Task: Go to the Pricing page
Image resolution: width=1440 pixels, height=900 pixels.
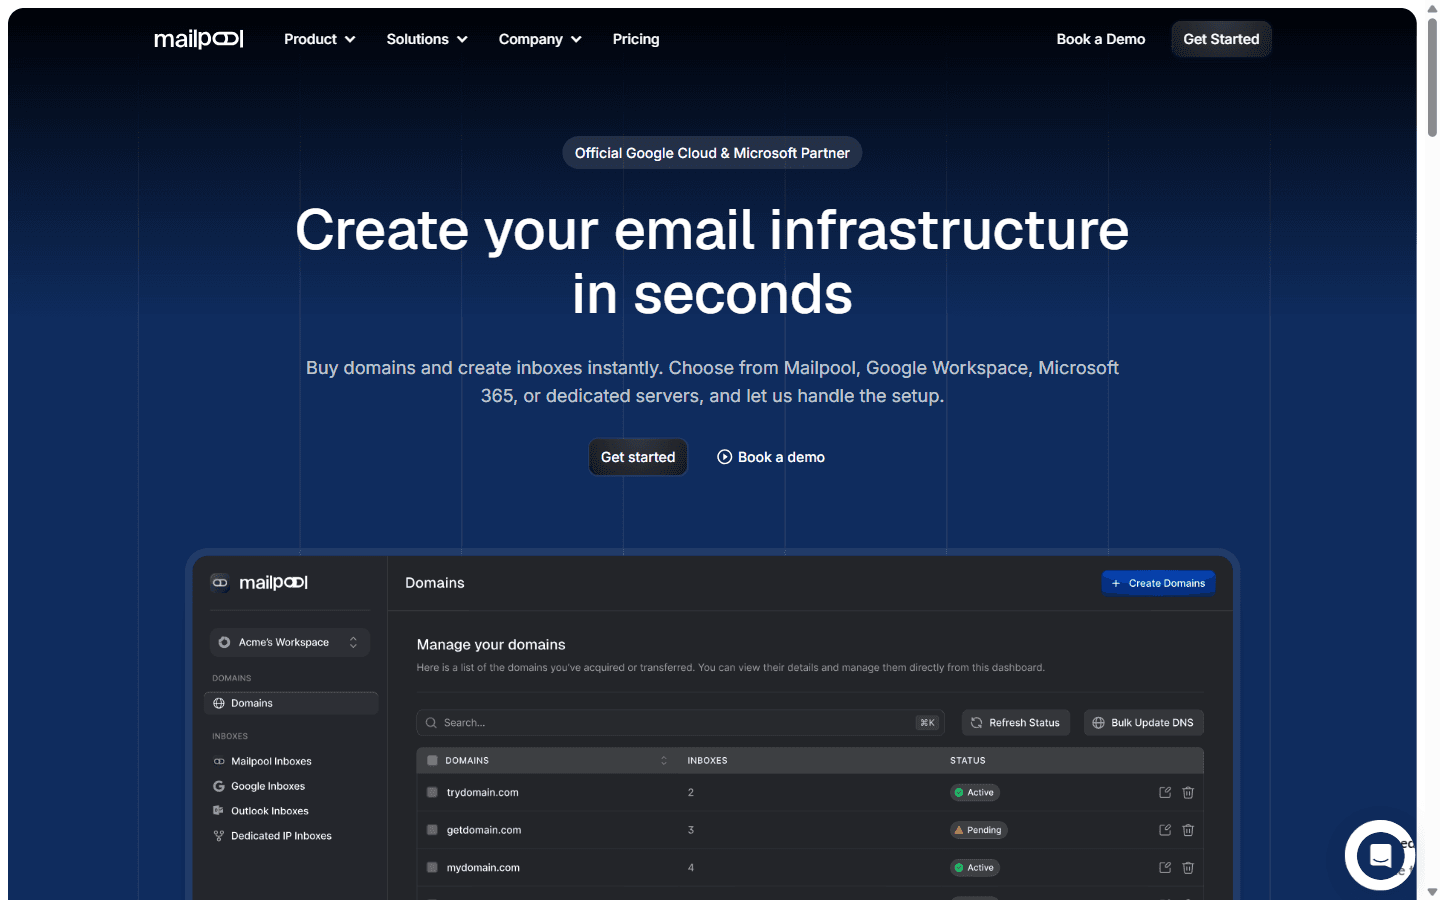Action: [x=636, y=39]
